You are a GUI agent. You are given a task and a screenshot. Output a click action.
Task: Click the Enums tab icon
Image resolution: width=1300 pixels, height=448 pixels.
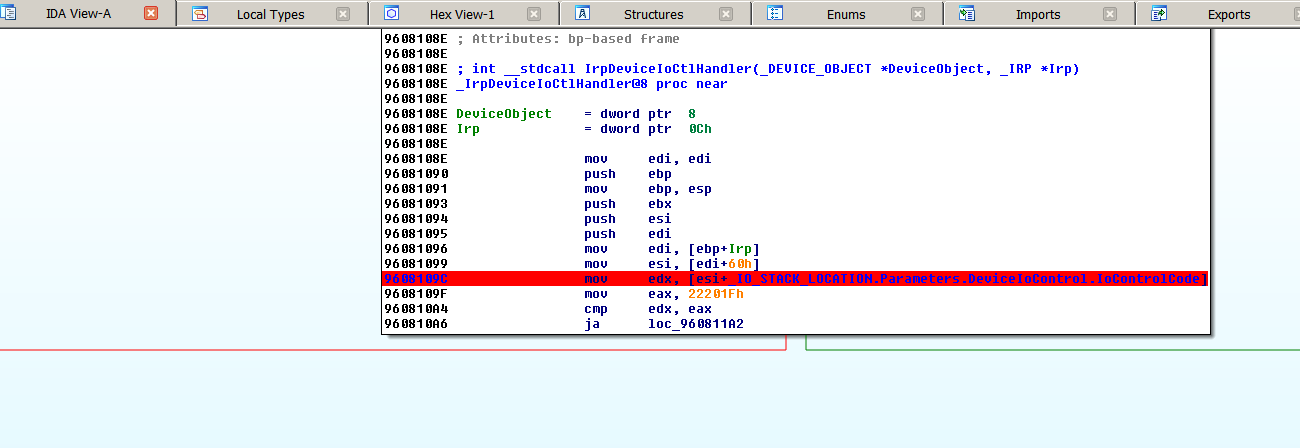pos(775,14)
